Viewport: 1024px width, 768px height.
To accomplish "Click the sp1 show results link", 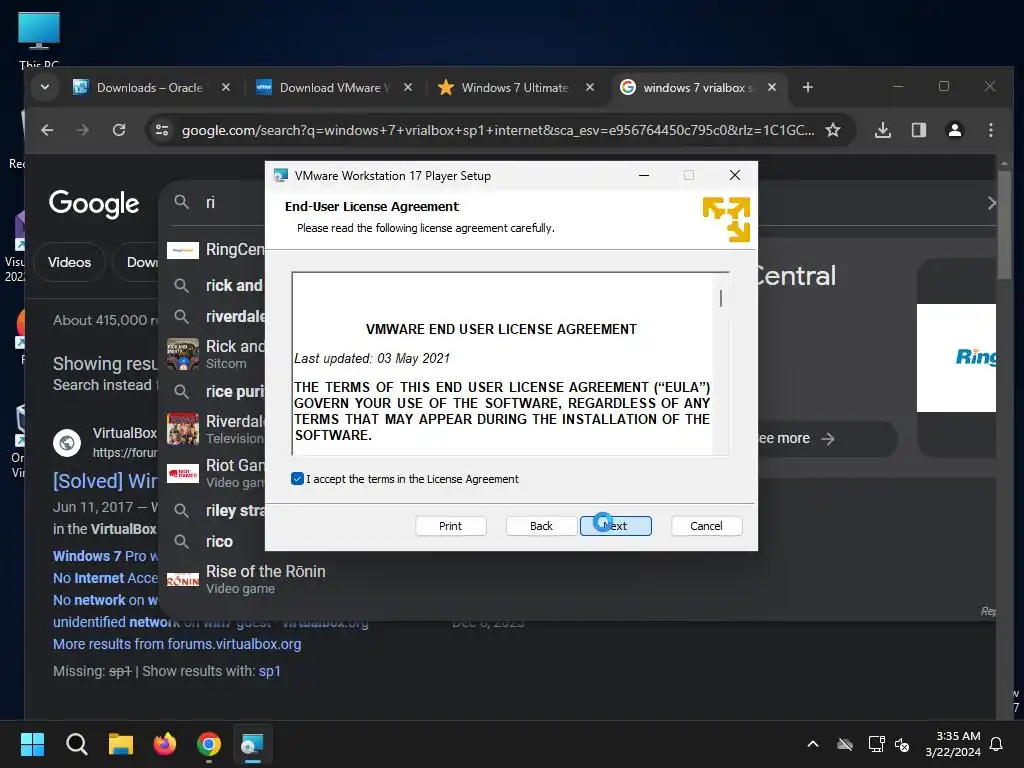I will [270, 671].
